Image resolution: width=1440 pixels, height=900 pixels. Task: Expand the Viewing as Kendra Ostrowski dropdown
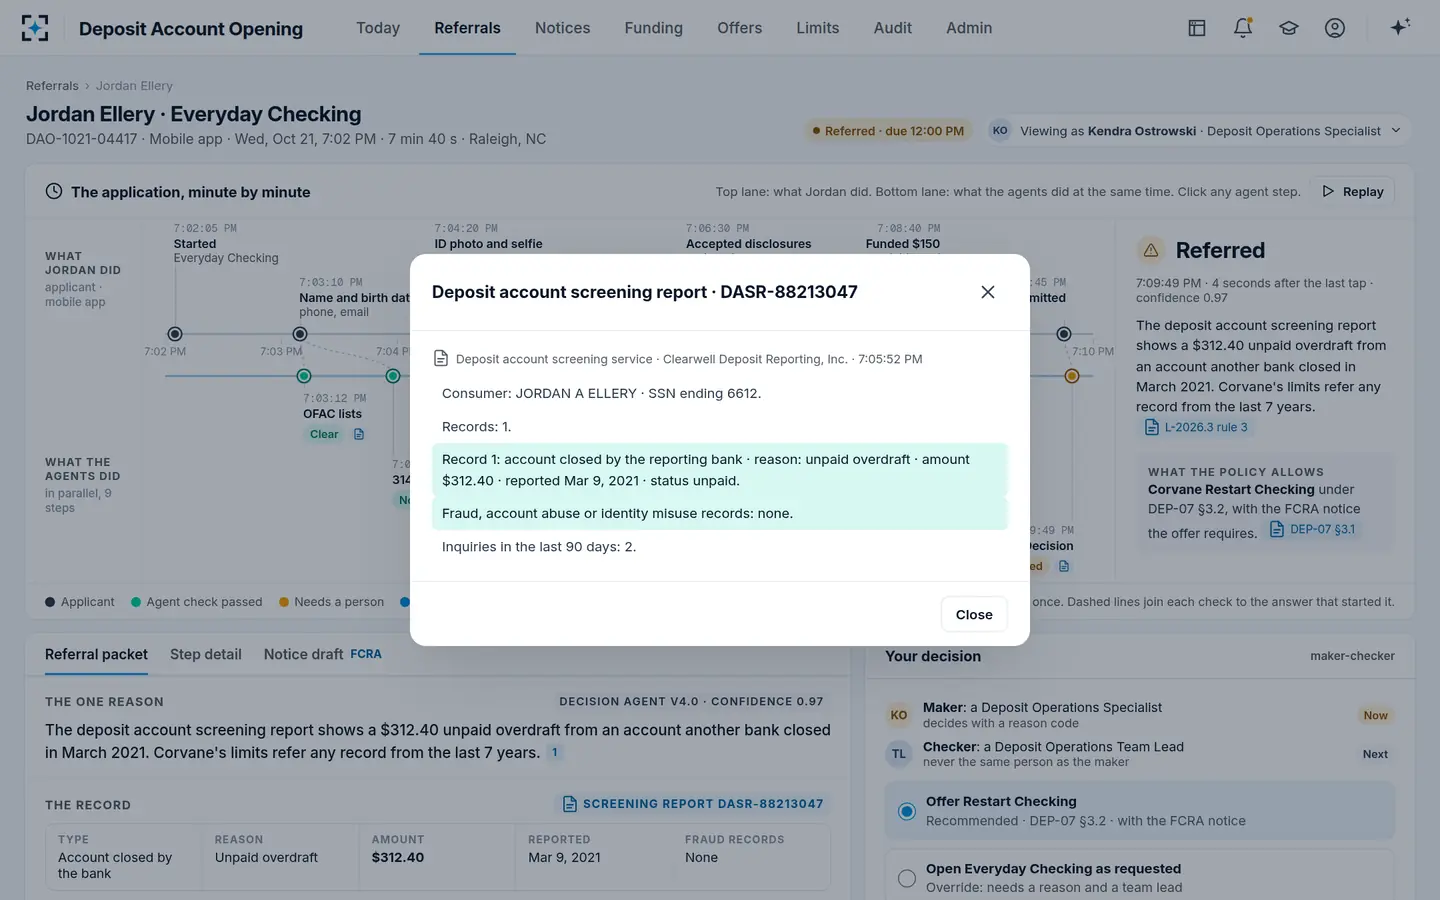click(x=1198, y=131)
